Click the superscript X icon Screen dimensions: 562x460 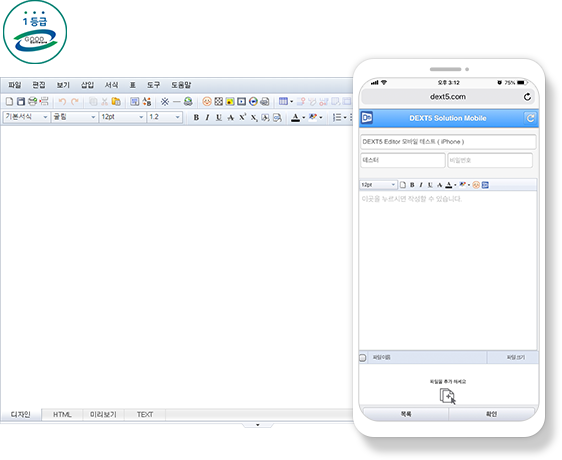(242, 117)
